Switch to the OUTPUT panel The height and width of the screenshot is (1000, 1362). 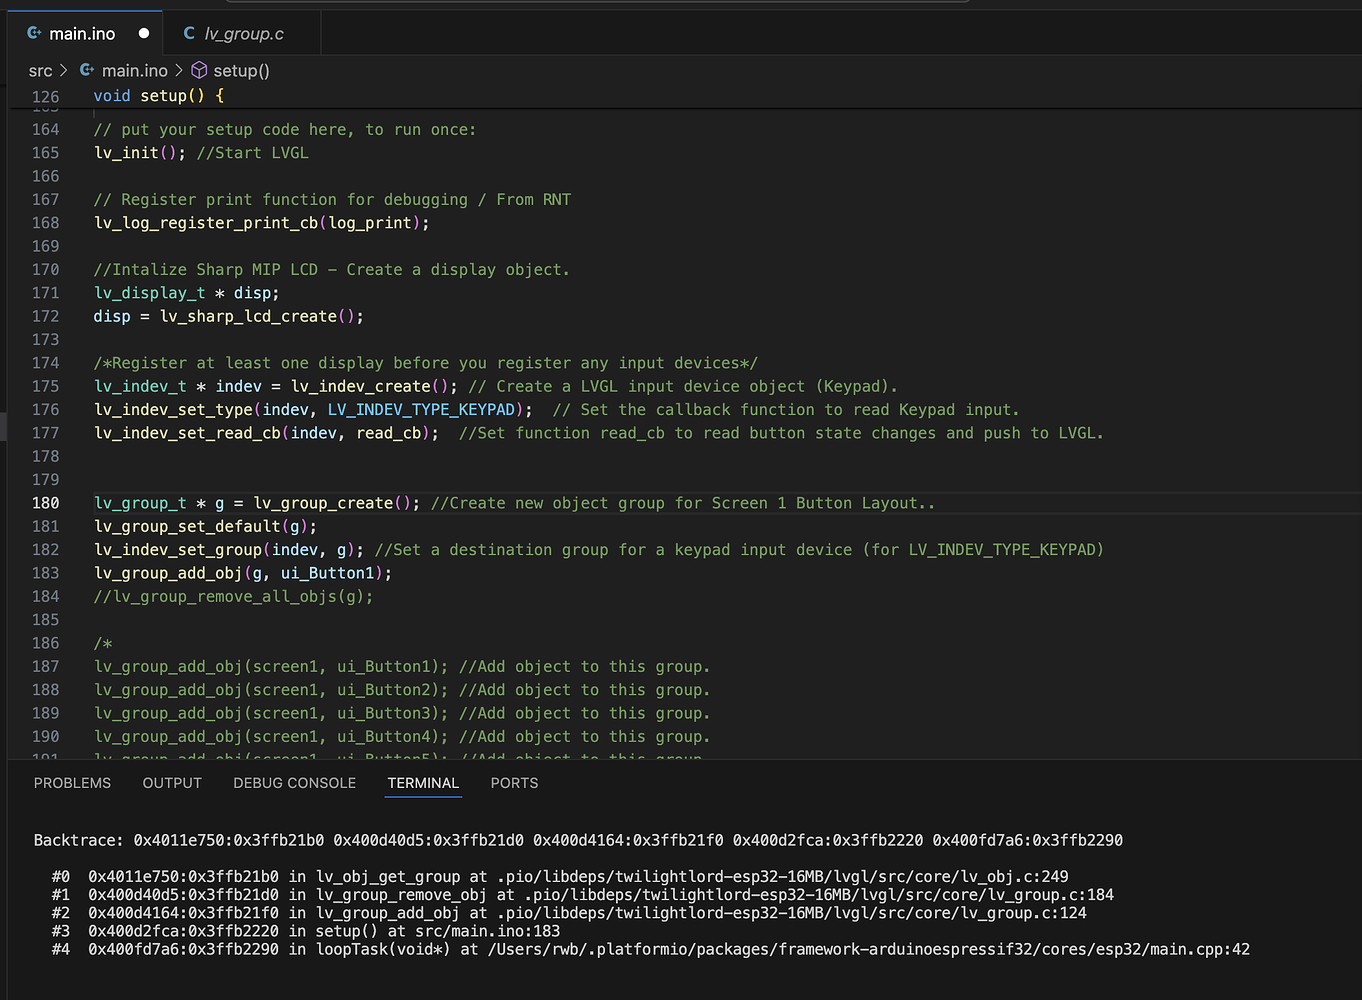click(171, 783)
